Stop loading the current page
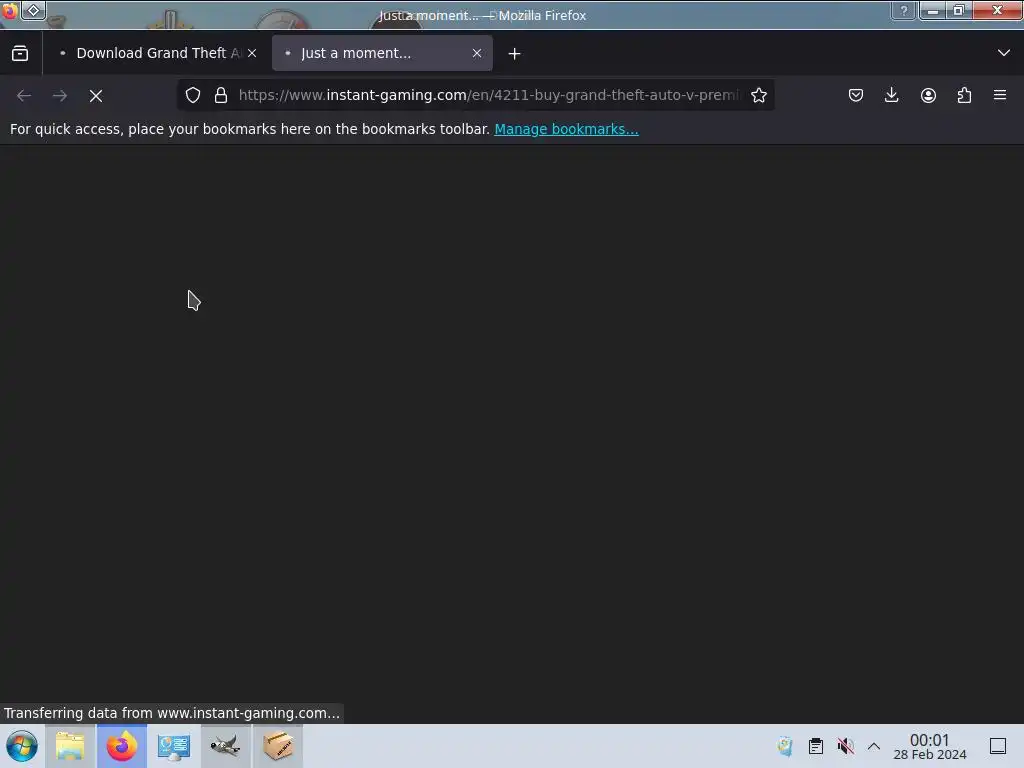Image resolution: width=1024 pixels, height=768 pixels. point(96,96)
